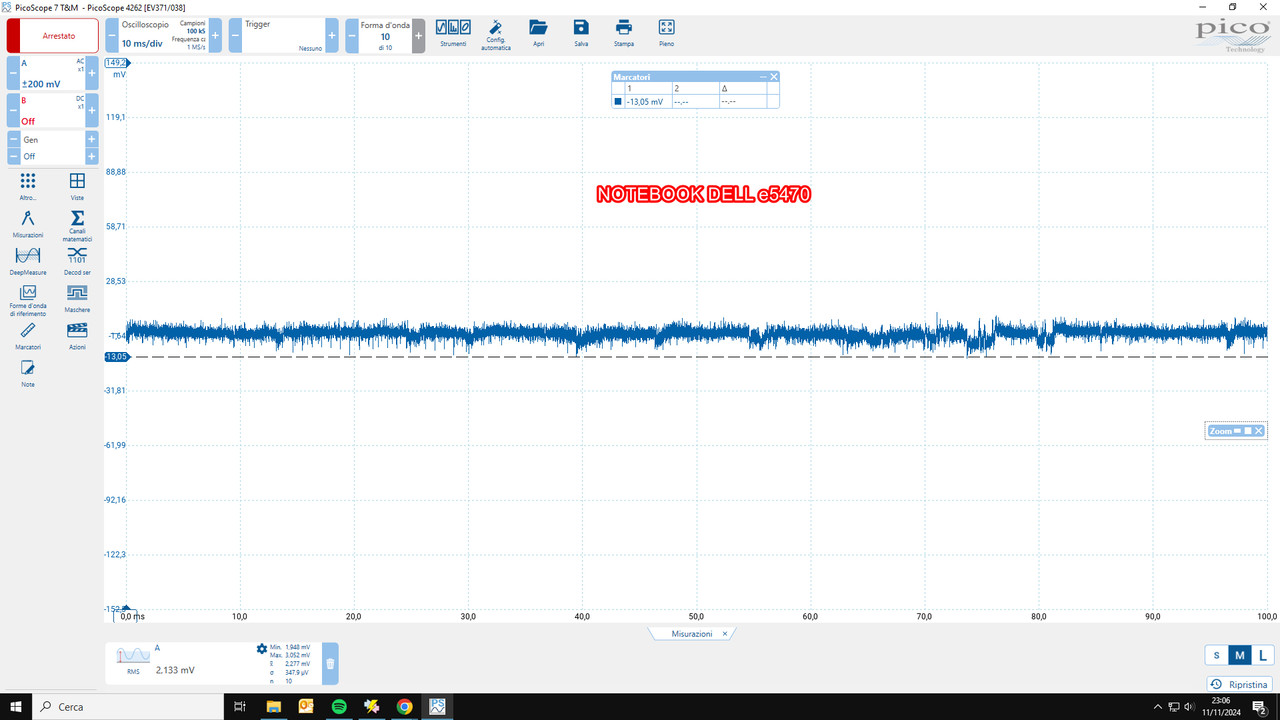1280x720 pixels.
Task: Open File Explorer from taskbar
Action: click(273, 706)
